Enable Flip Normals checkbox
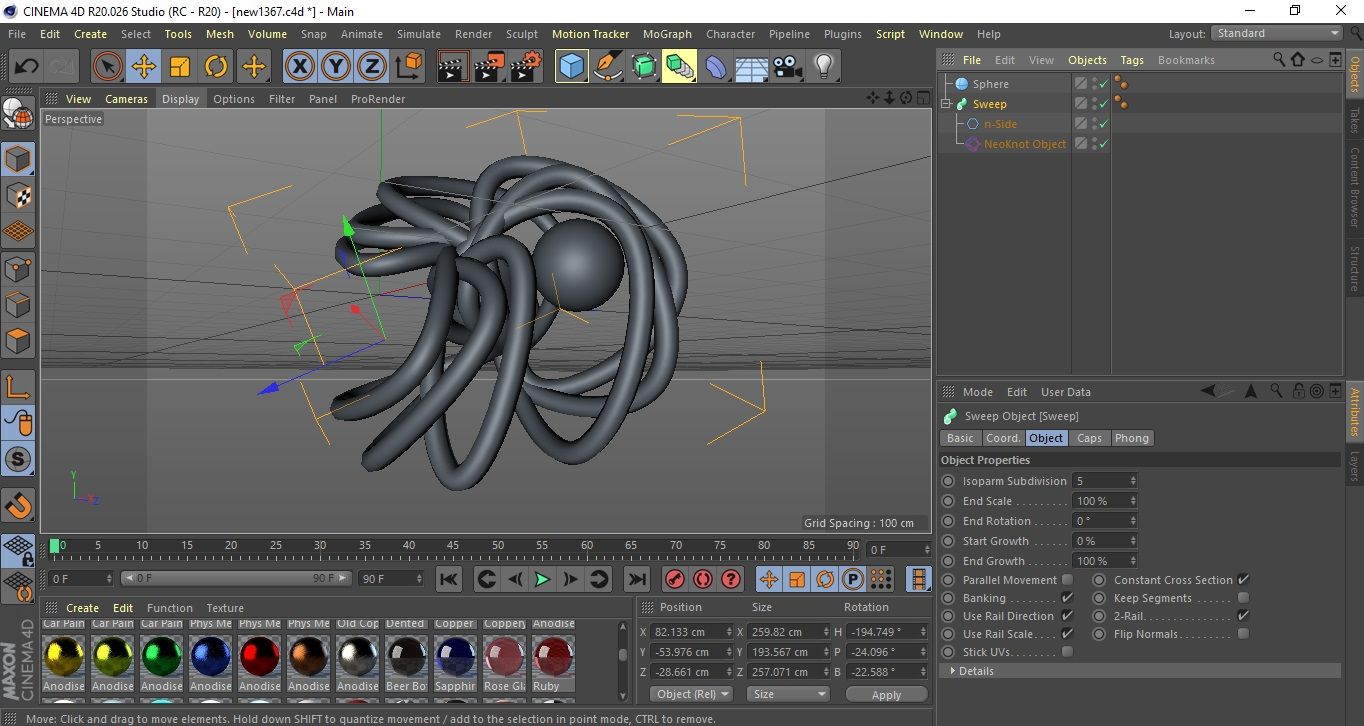This screenshot has width=1364, height=726. coord(1243,634)
